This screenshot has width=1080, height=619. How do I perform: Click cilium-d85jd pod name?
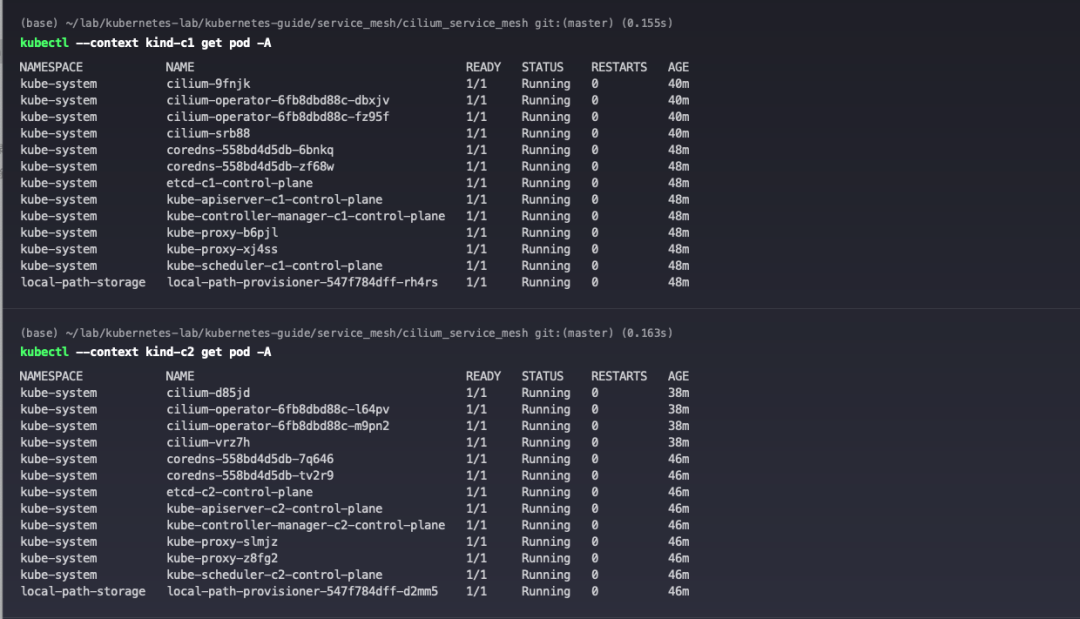coord(208,393)
